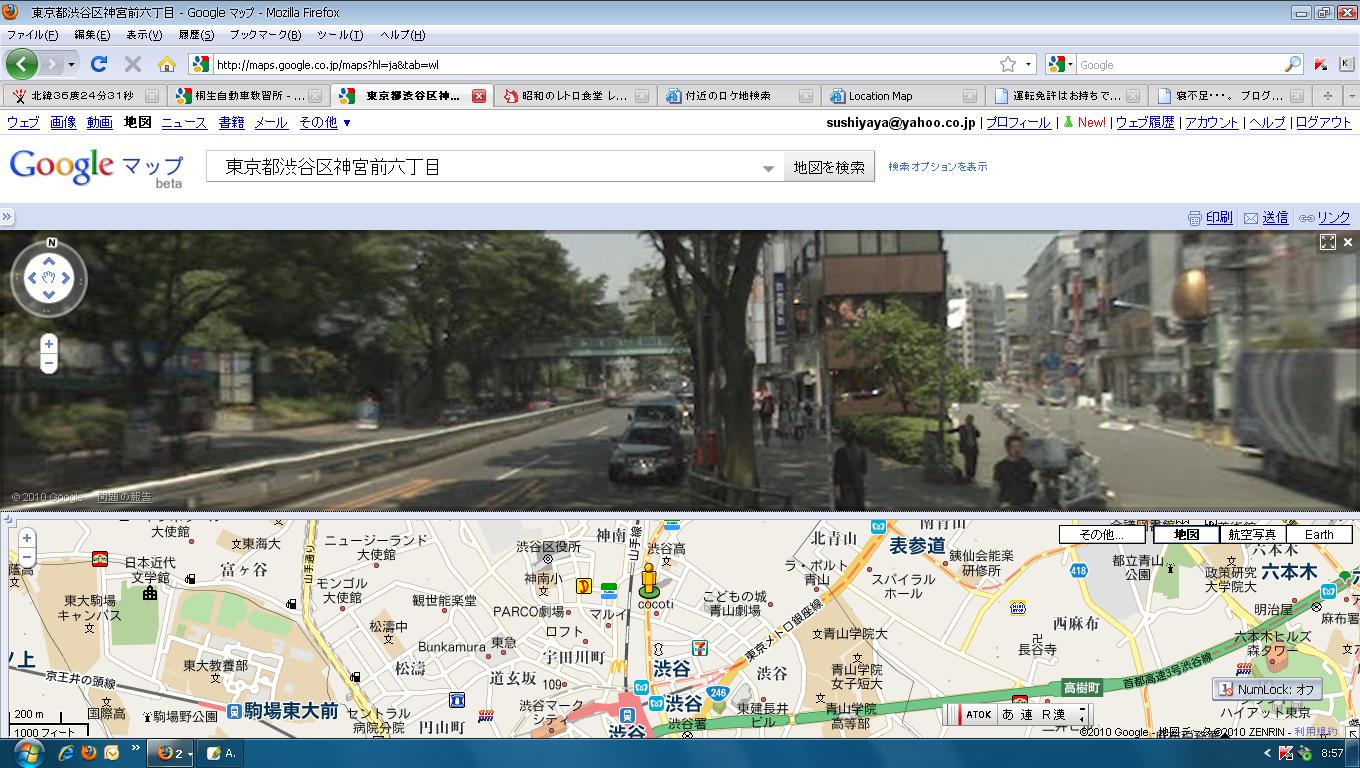This screenshot has height=768, width=1360.
Task: Switch to the 桐生自動車教習所 tab
Action: (x=247, y=96)
